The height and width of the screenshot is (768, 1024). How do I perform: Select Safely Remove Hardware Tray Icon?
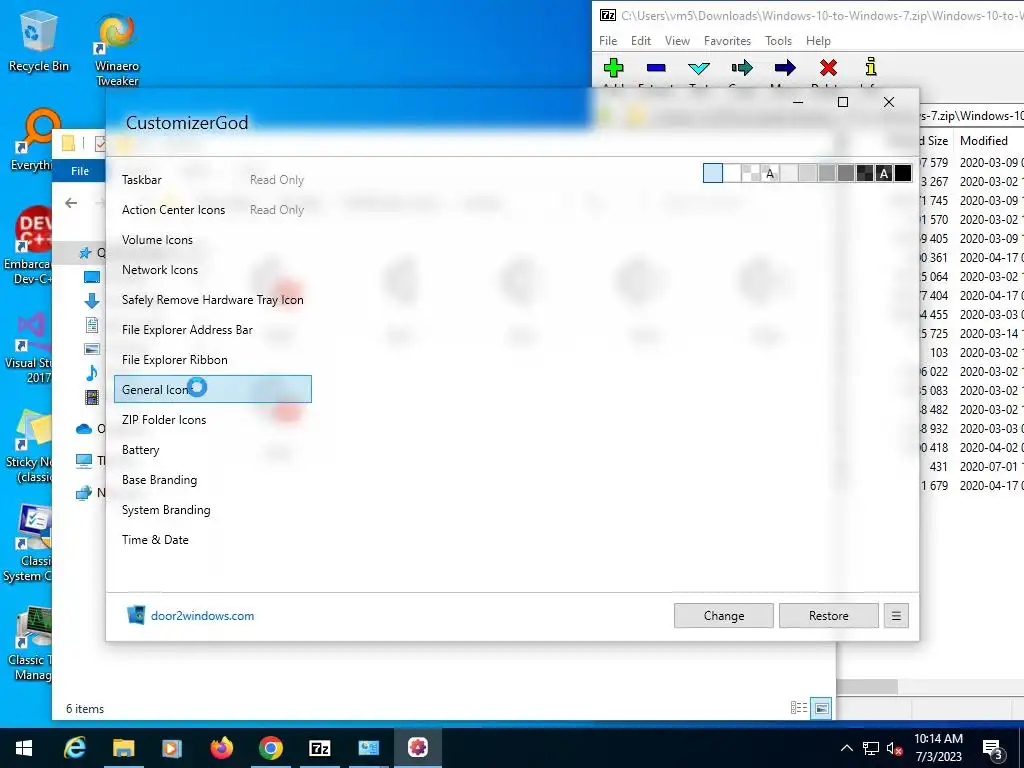coord(213,300)
